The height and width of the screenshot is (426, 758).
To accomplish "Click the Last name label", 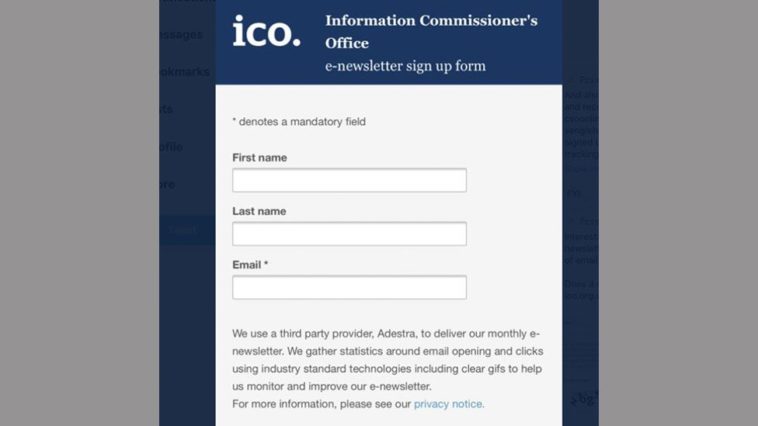I will point(259,211).
